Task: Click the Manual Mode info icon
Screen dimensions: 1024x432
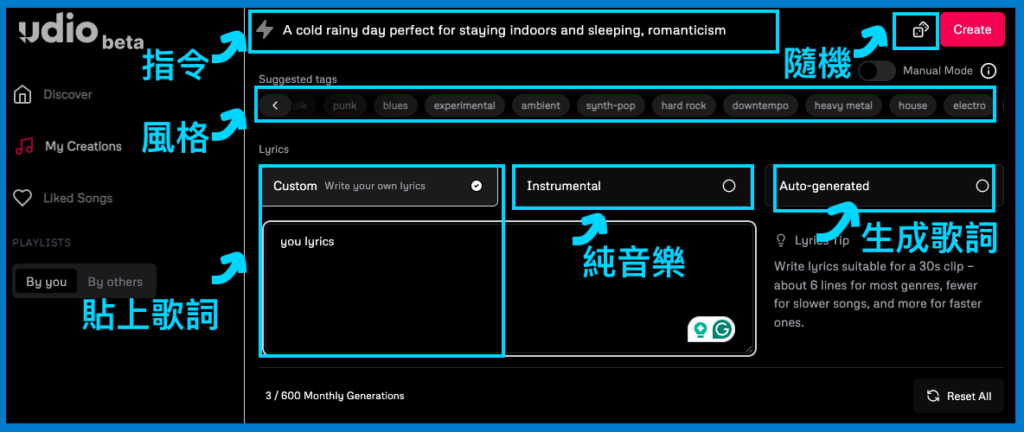Action: (x=988, y=71)
